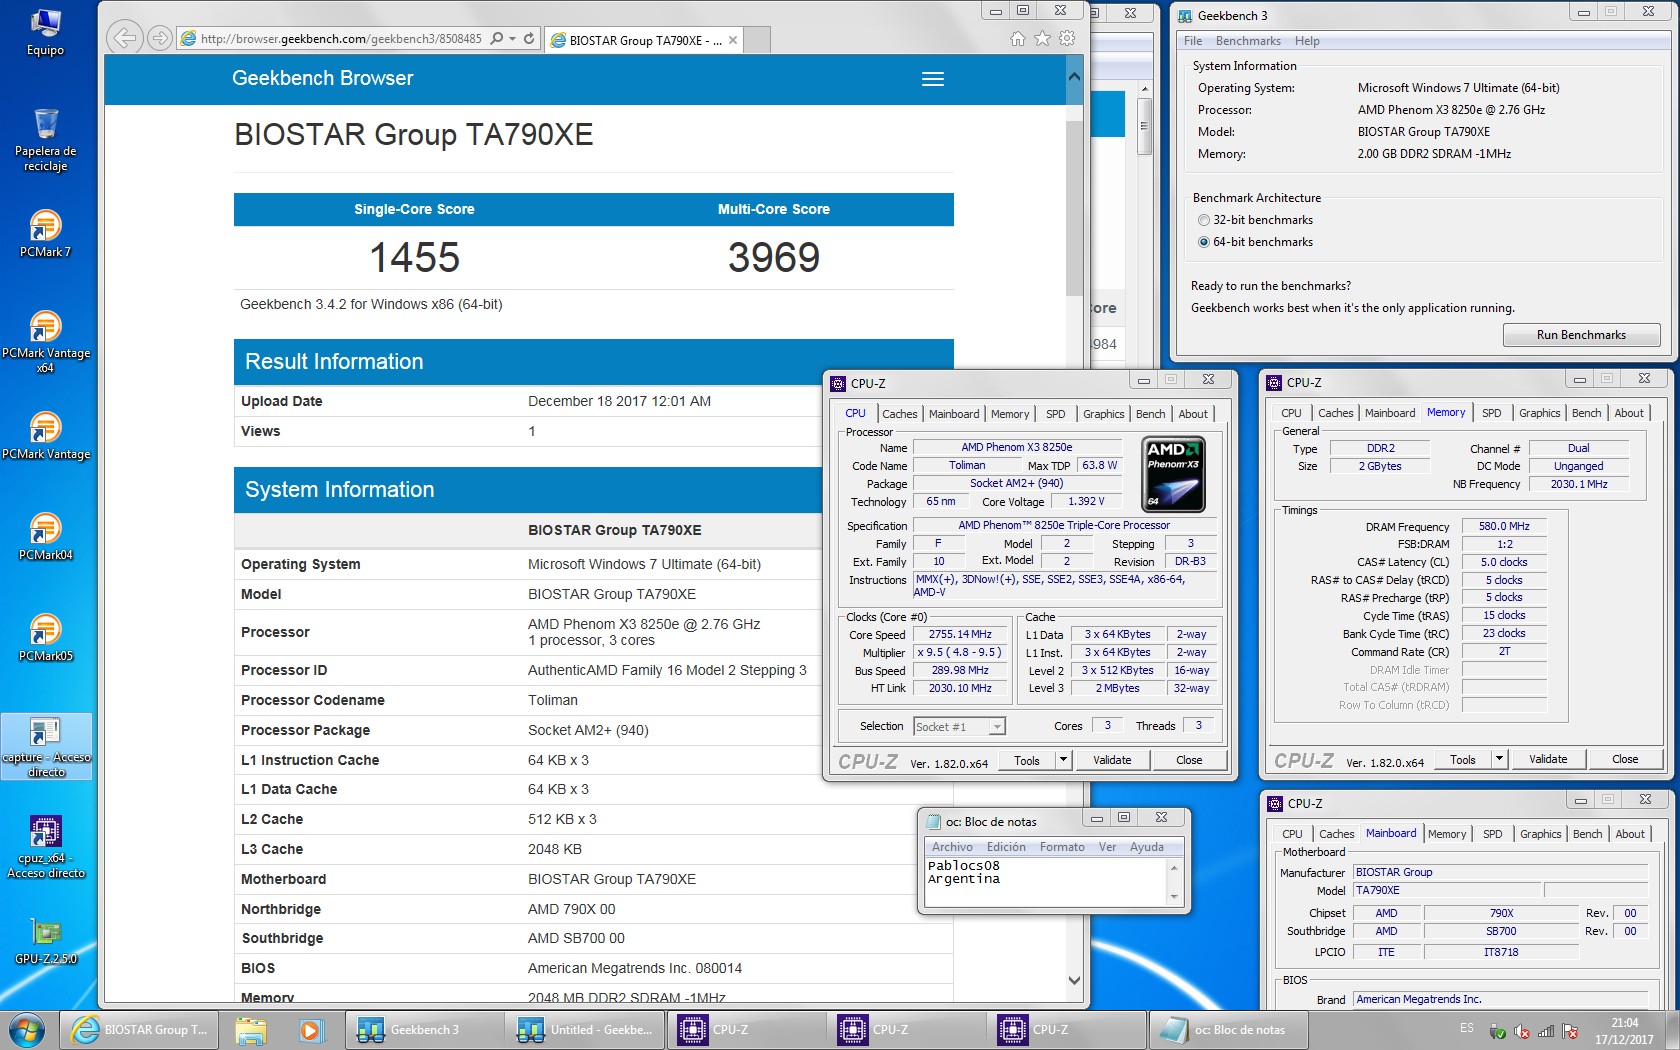Select the 32-bit benchmarks radio button
1680x1050 pixels.
pos(1204,220)
